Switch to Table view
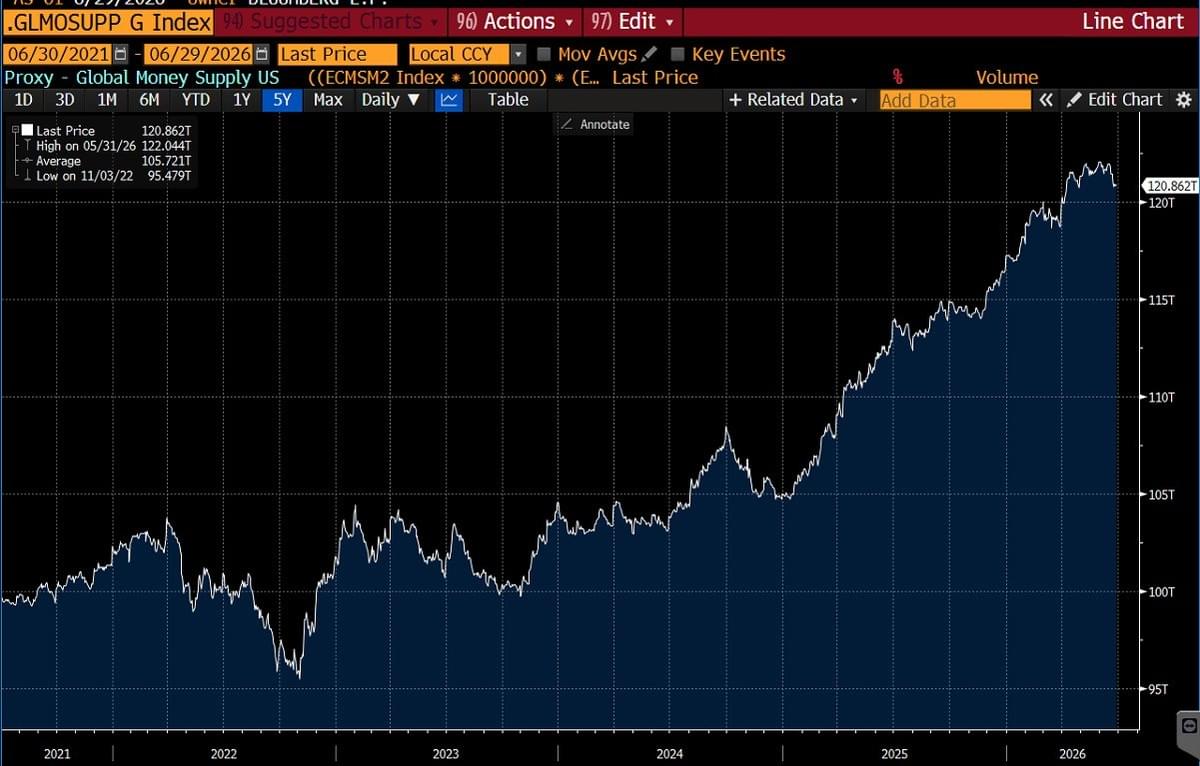The height and width of the screenshot is (766, 1200). [x=508, y=99]
